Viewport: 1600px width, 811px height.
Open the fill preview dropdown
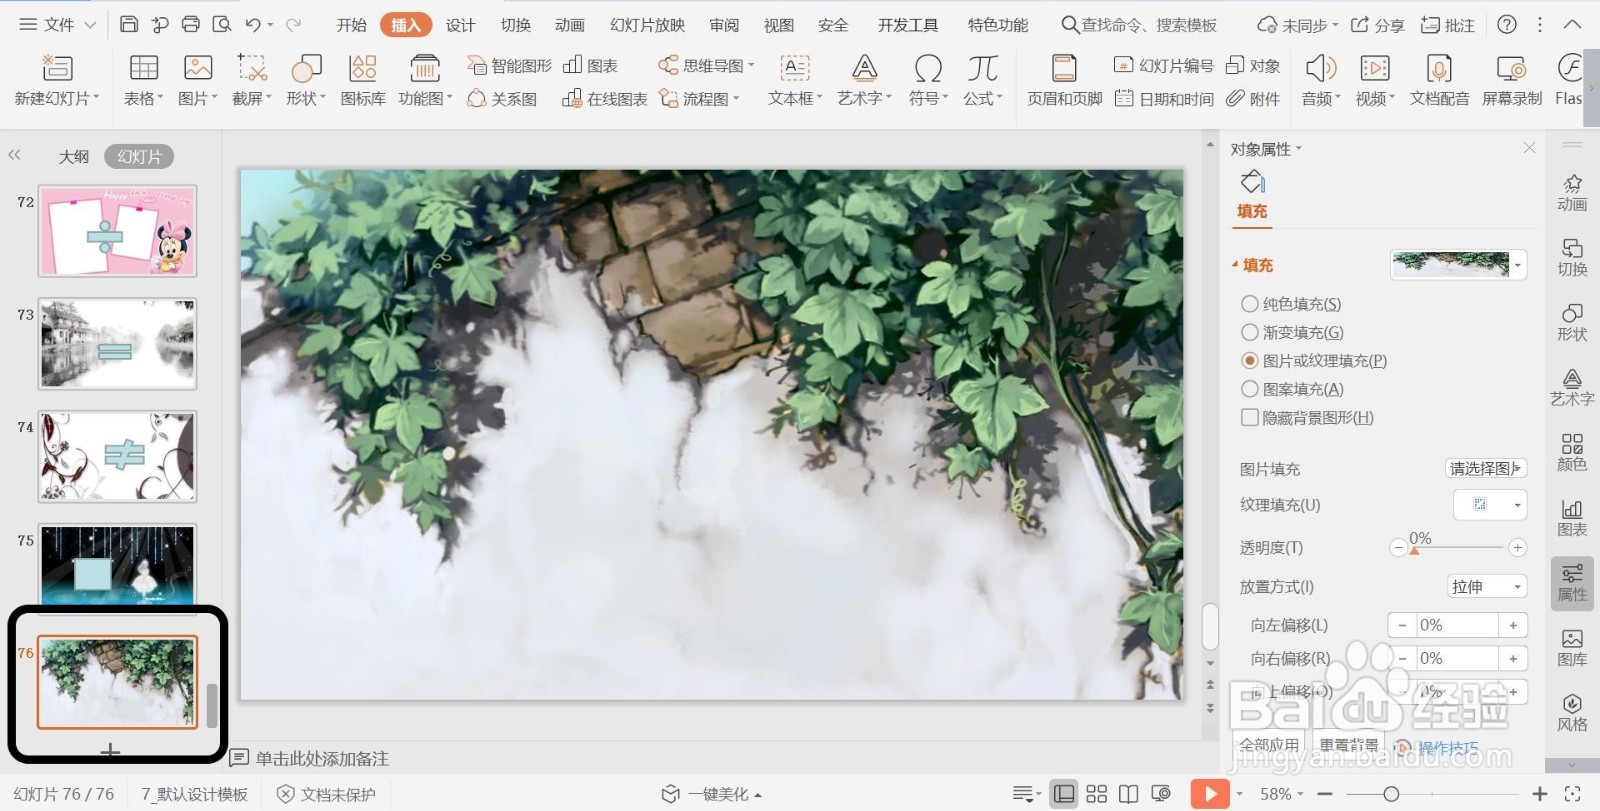pos(1518,265)
